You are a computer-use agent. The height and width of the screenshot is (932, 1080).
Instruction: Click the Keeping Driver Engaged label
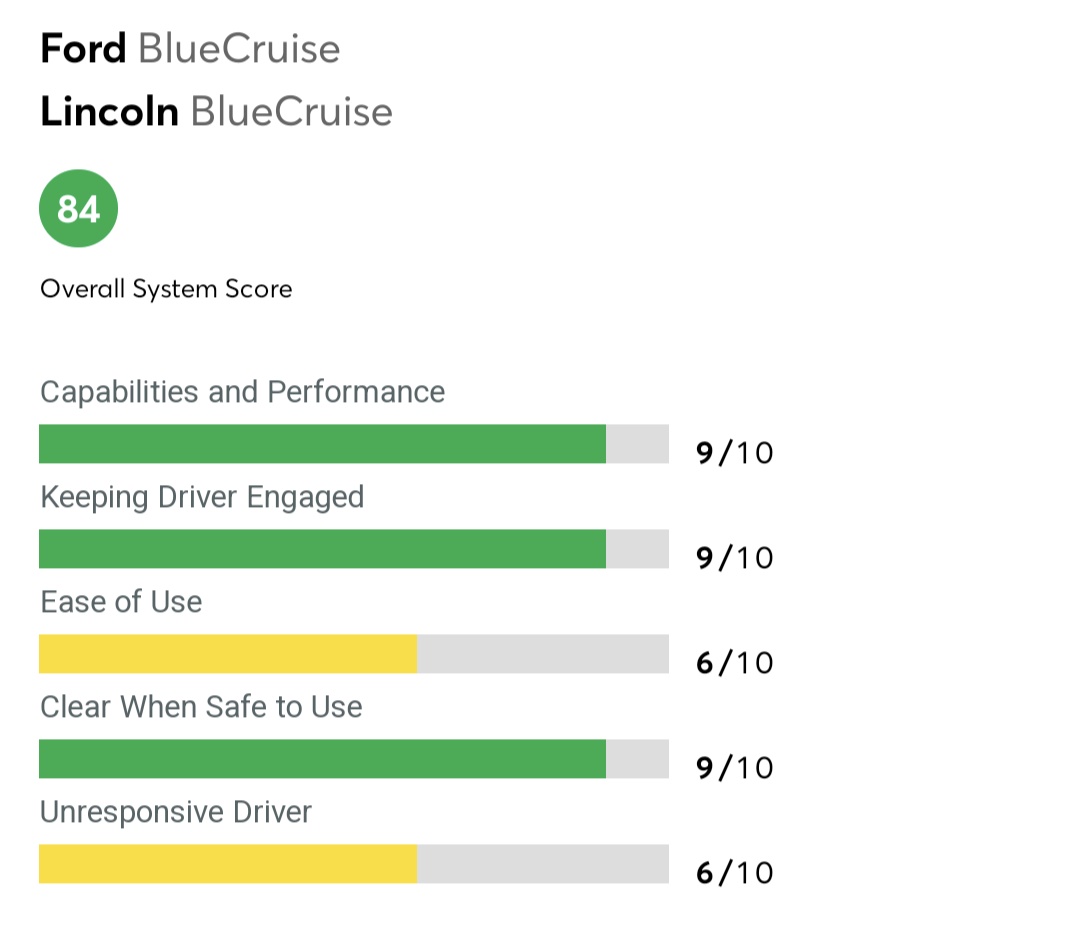point(202,497)
